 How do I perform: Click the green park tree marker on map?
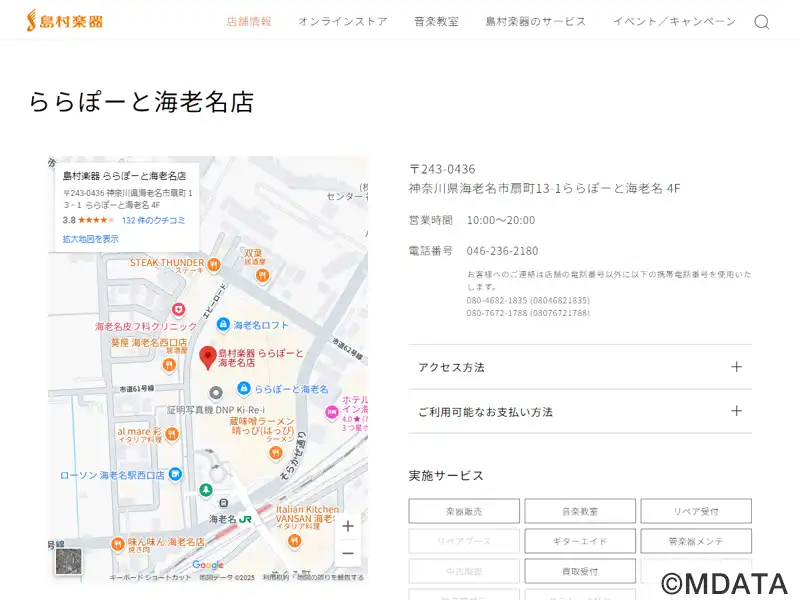206,490
